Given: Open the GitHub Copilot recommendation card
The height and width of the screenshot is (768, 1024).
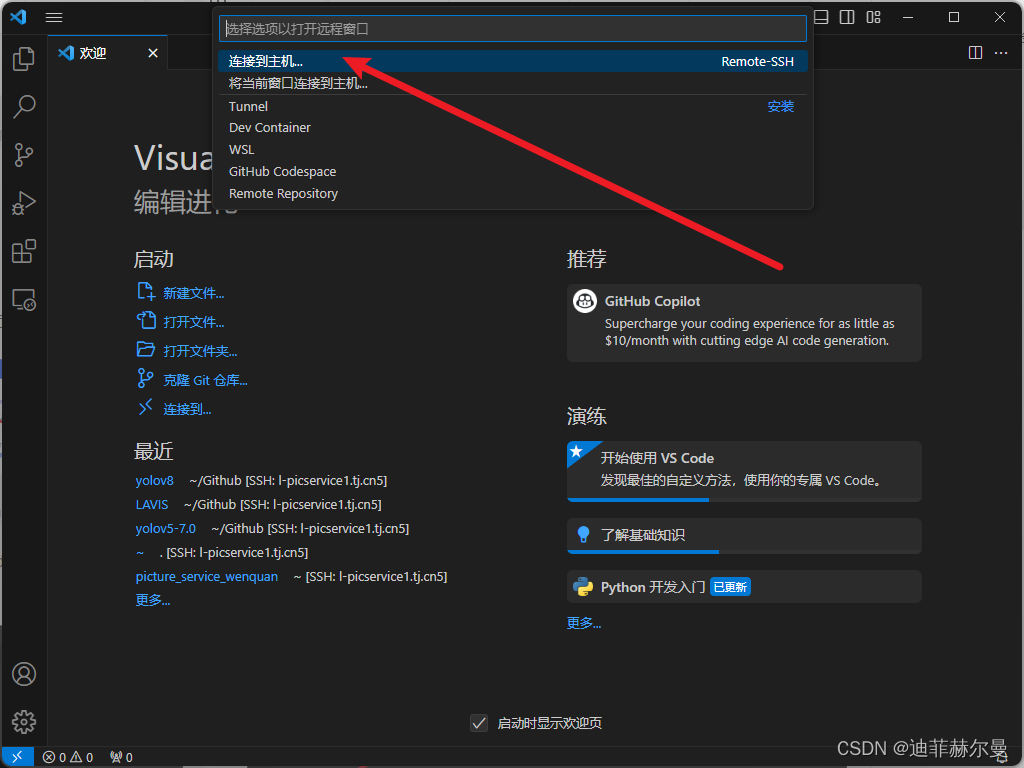Looking at the screenshot, I should 744,323.
